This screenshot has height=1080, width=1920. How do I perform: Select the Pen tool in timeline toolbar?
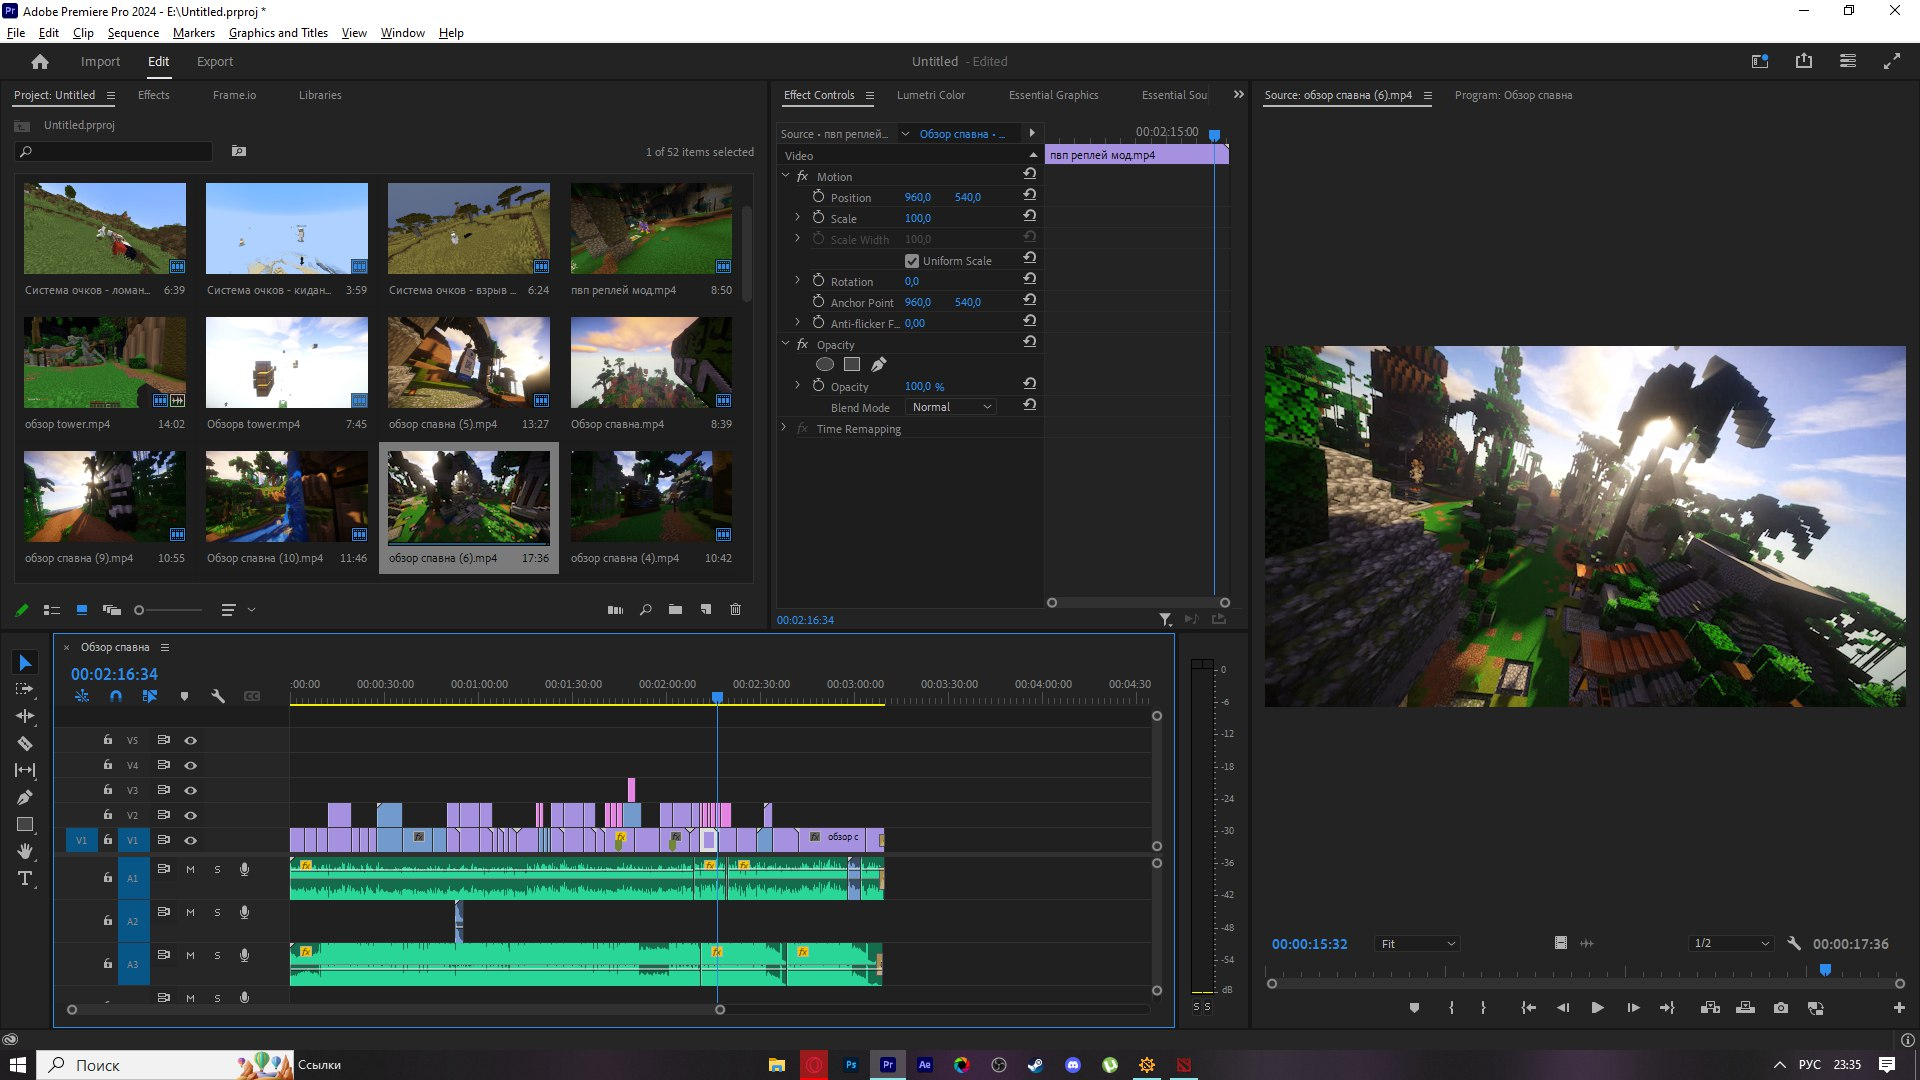click(25, 797)
